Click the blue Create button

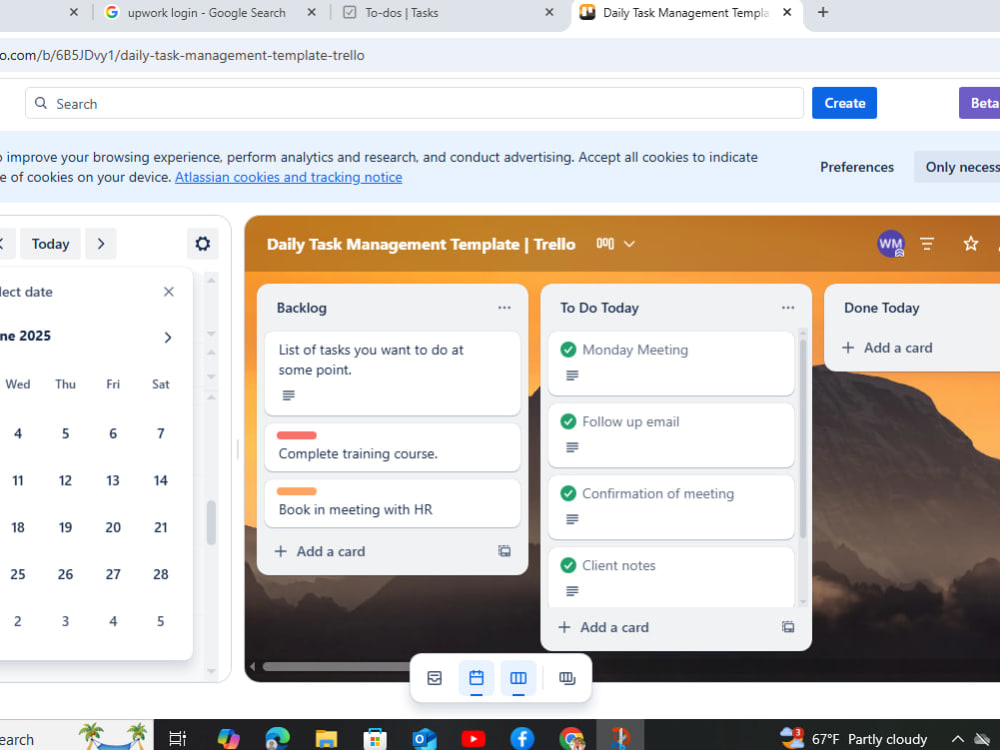point(844,103)
